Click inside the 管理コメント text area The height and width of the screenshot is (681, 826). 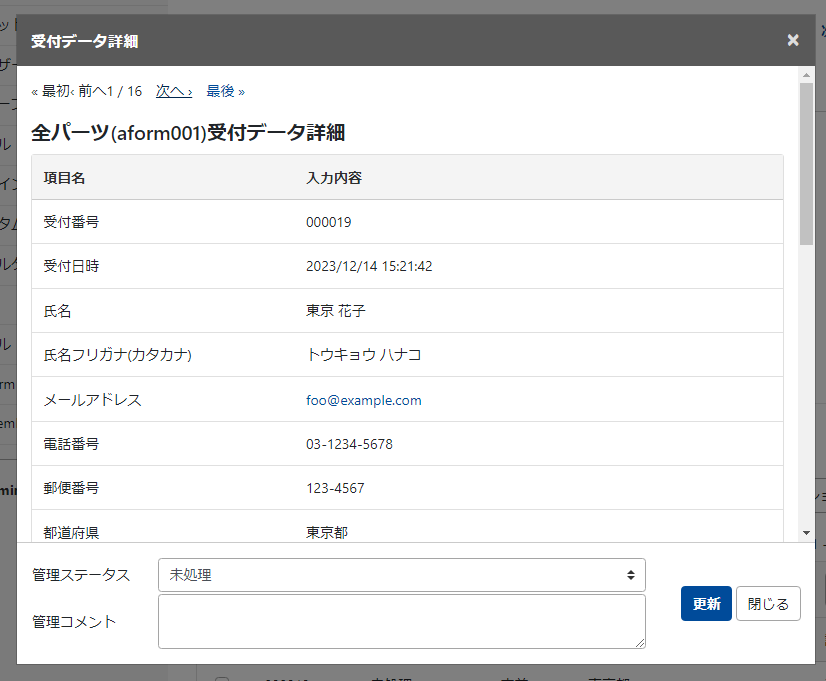(400, 620)
